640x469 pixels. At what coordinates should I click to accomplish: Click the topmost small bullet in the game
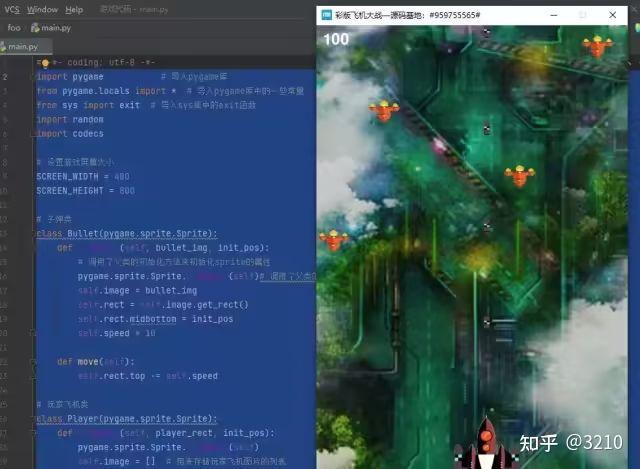(486, 31)
